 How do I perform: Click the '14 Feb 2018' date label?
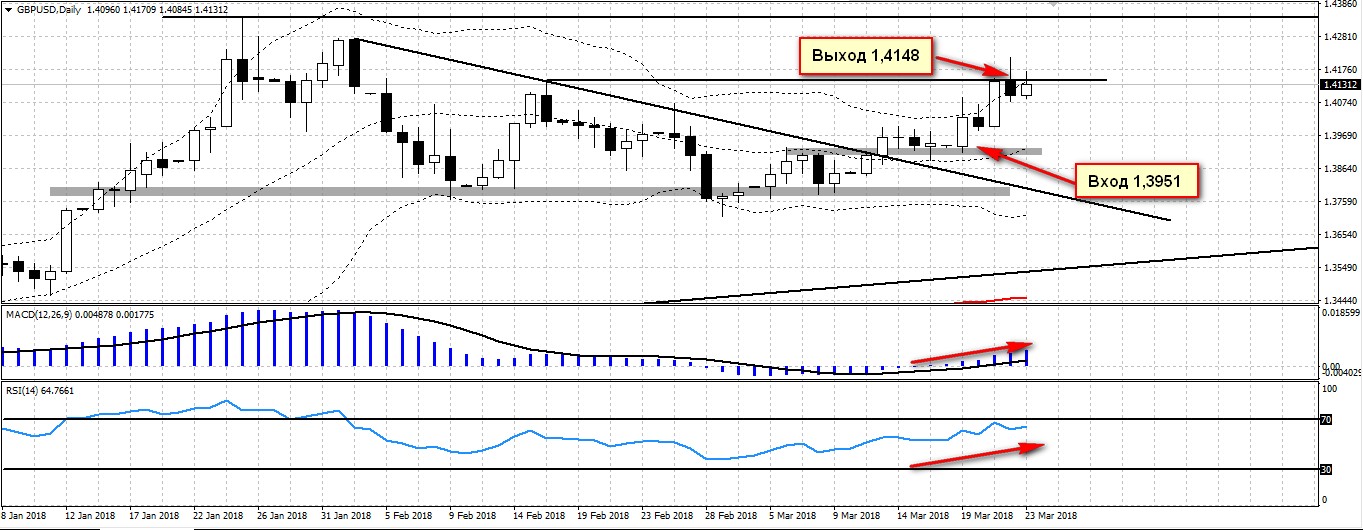point(535,515)
